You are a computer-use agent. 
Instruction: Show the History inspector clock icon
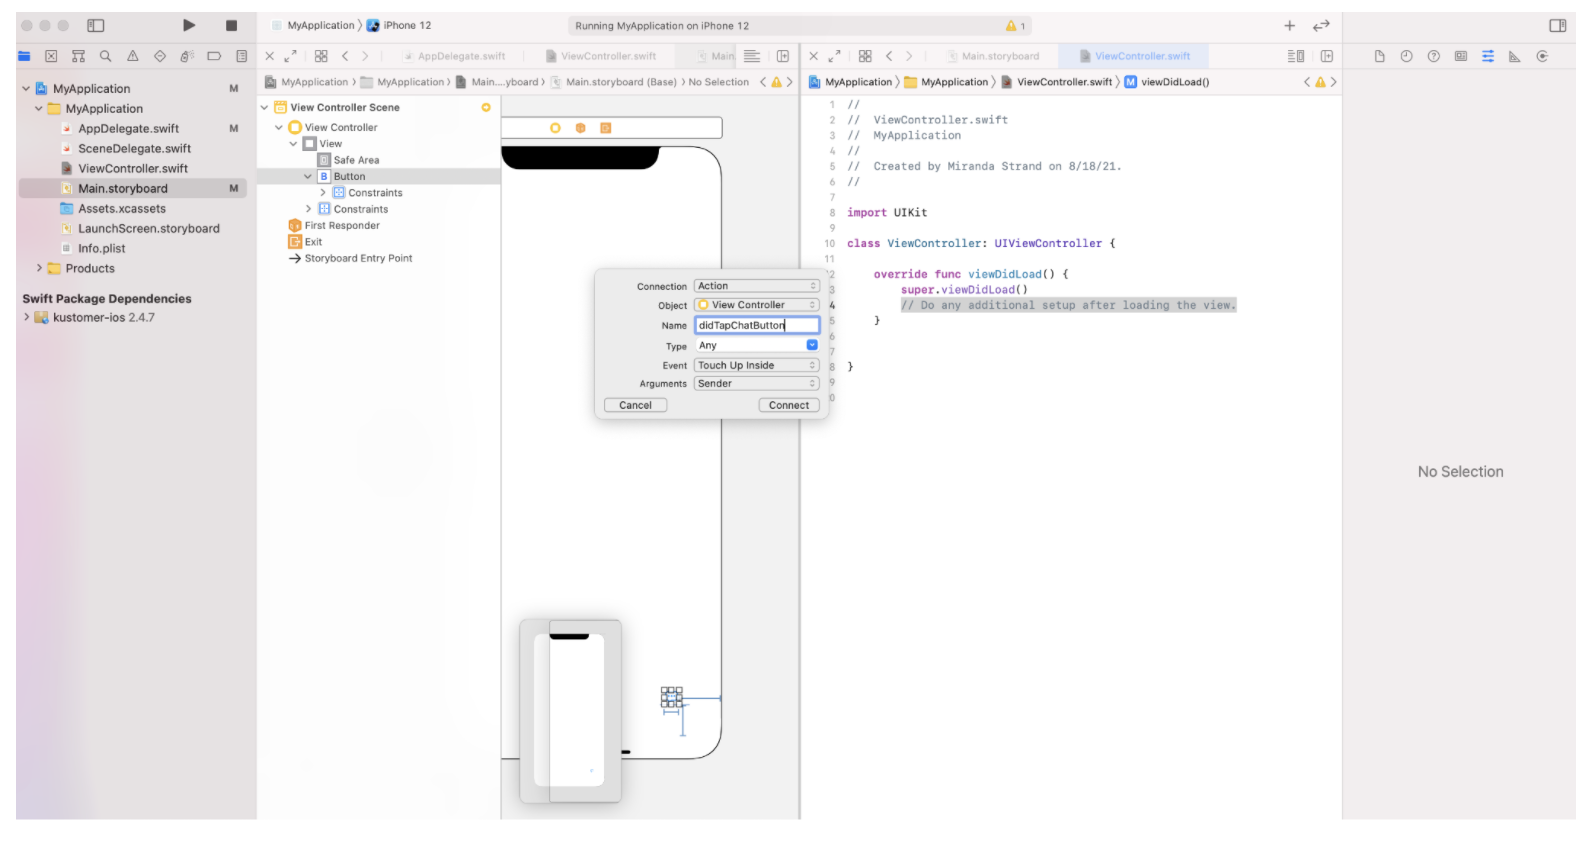coord(1406,56)
